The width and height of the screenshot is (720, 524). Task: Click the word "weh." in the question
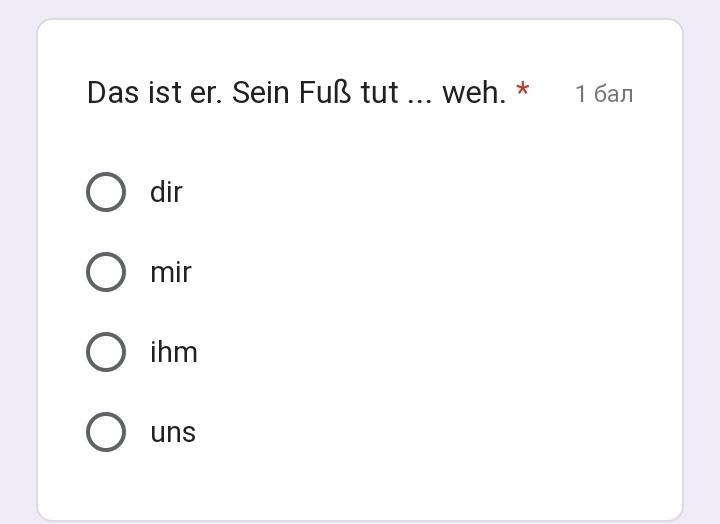473,93
